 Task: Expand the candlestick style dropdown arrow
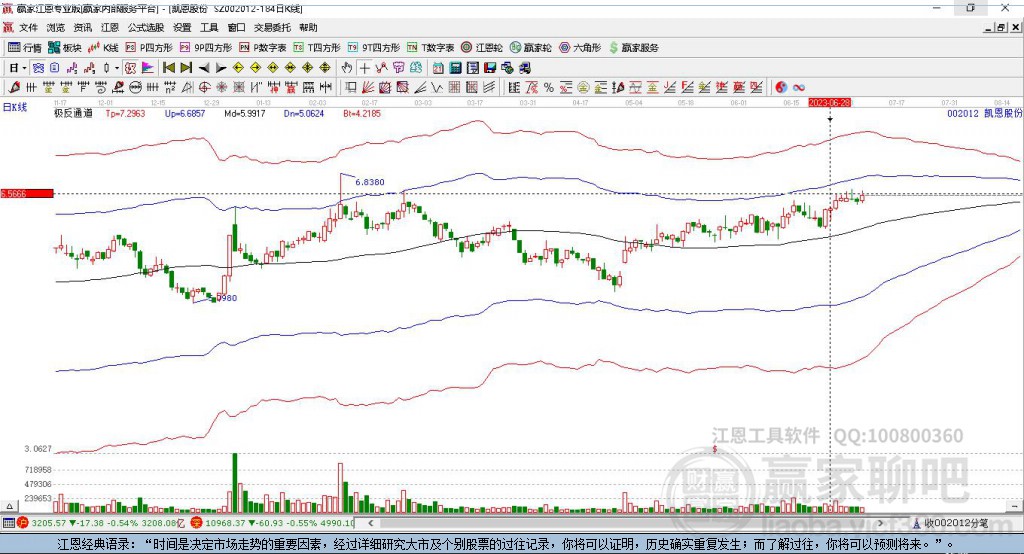tap(117, 68)
